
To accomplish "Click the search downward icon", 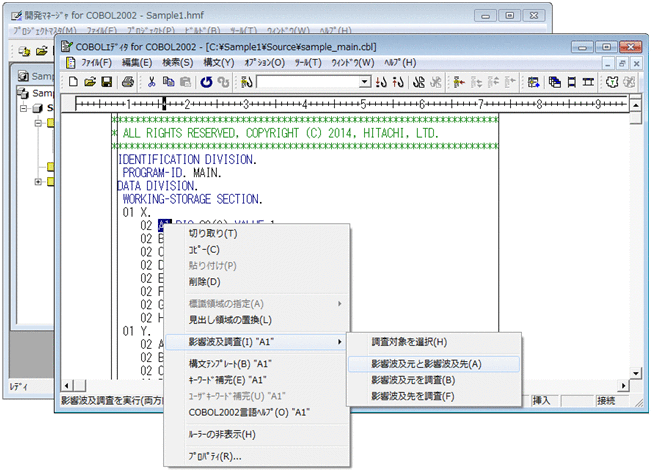I will (381, 82).
